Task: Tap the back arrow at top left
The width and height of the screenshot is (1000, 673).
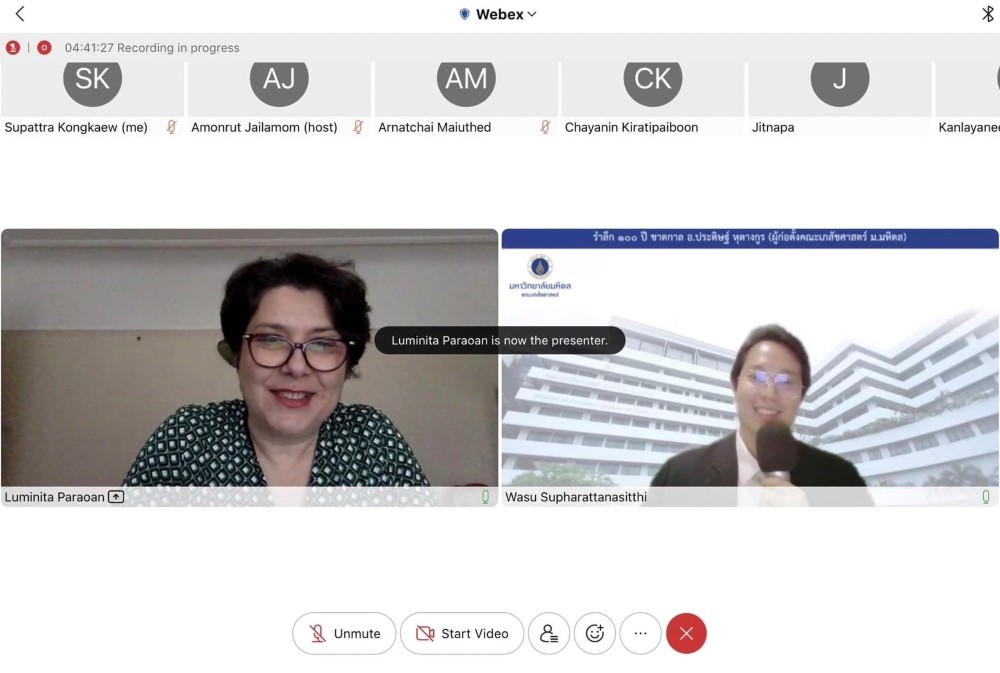Action: point(20,14)
